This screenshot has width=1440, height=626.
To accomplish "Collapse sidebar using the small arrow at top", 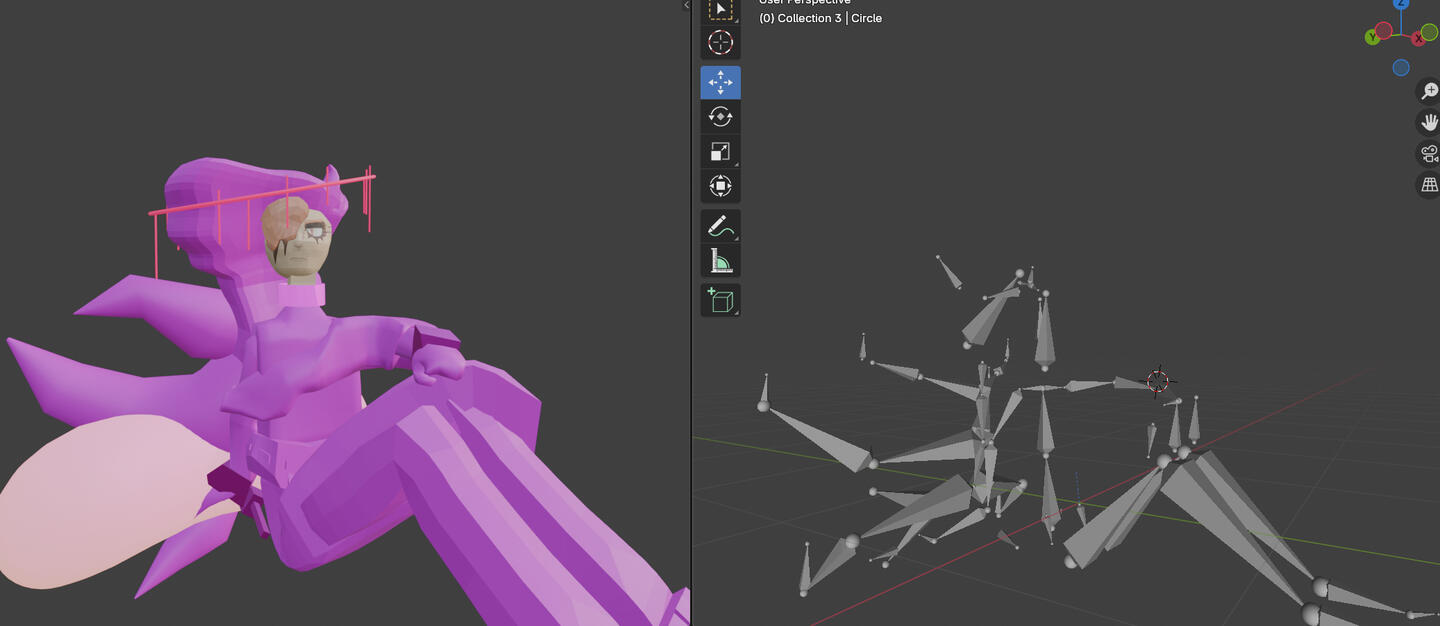I will 686,5.
